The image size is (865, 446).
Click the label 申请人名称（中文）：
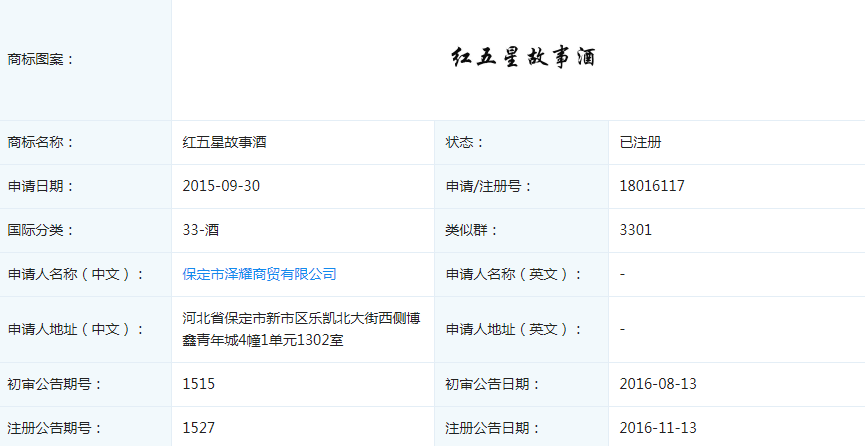click(x=76, y=274)
